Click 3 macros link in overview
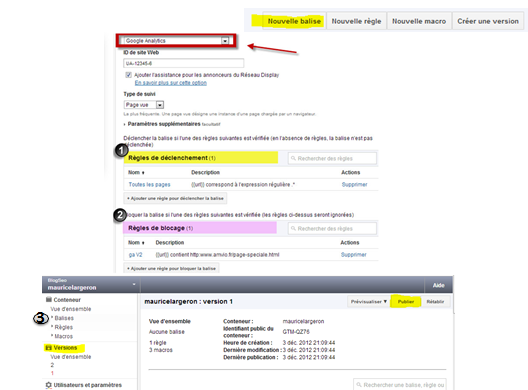The width and height of the screenshot is (528, 390). (x=161, y=350)
